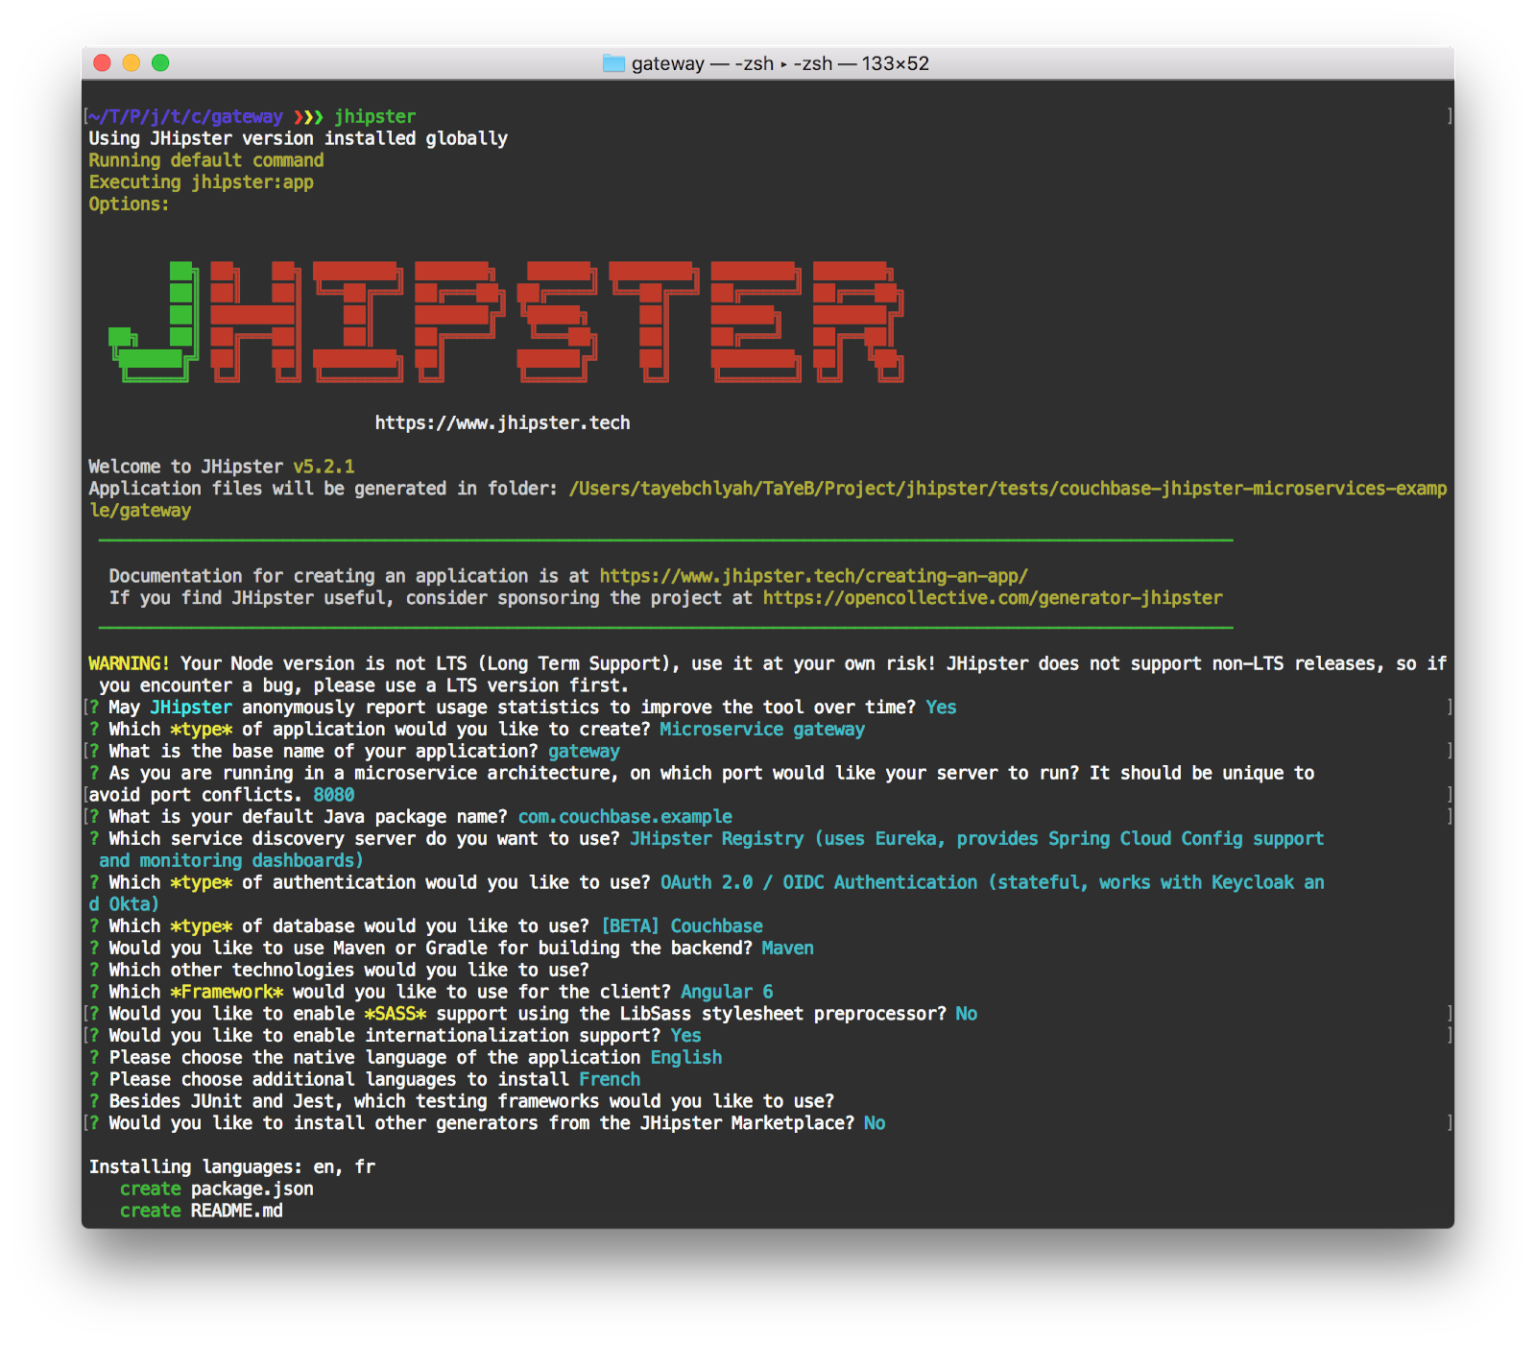Click the blue folder icon in the title bar
Screen dimensions: 1536x1345
[614, 63]
